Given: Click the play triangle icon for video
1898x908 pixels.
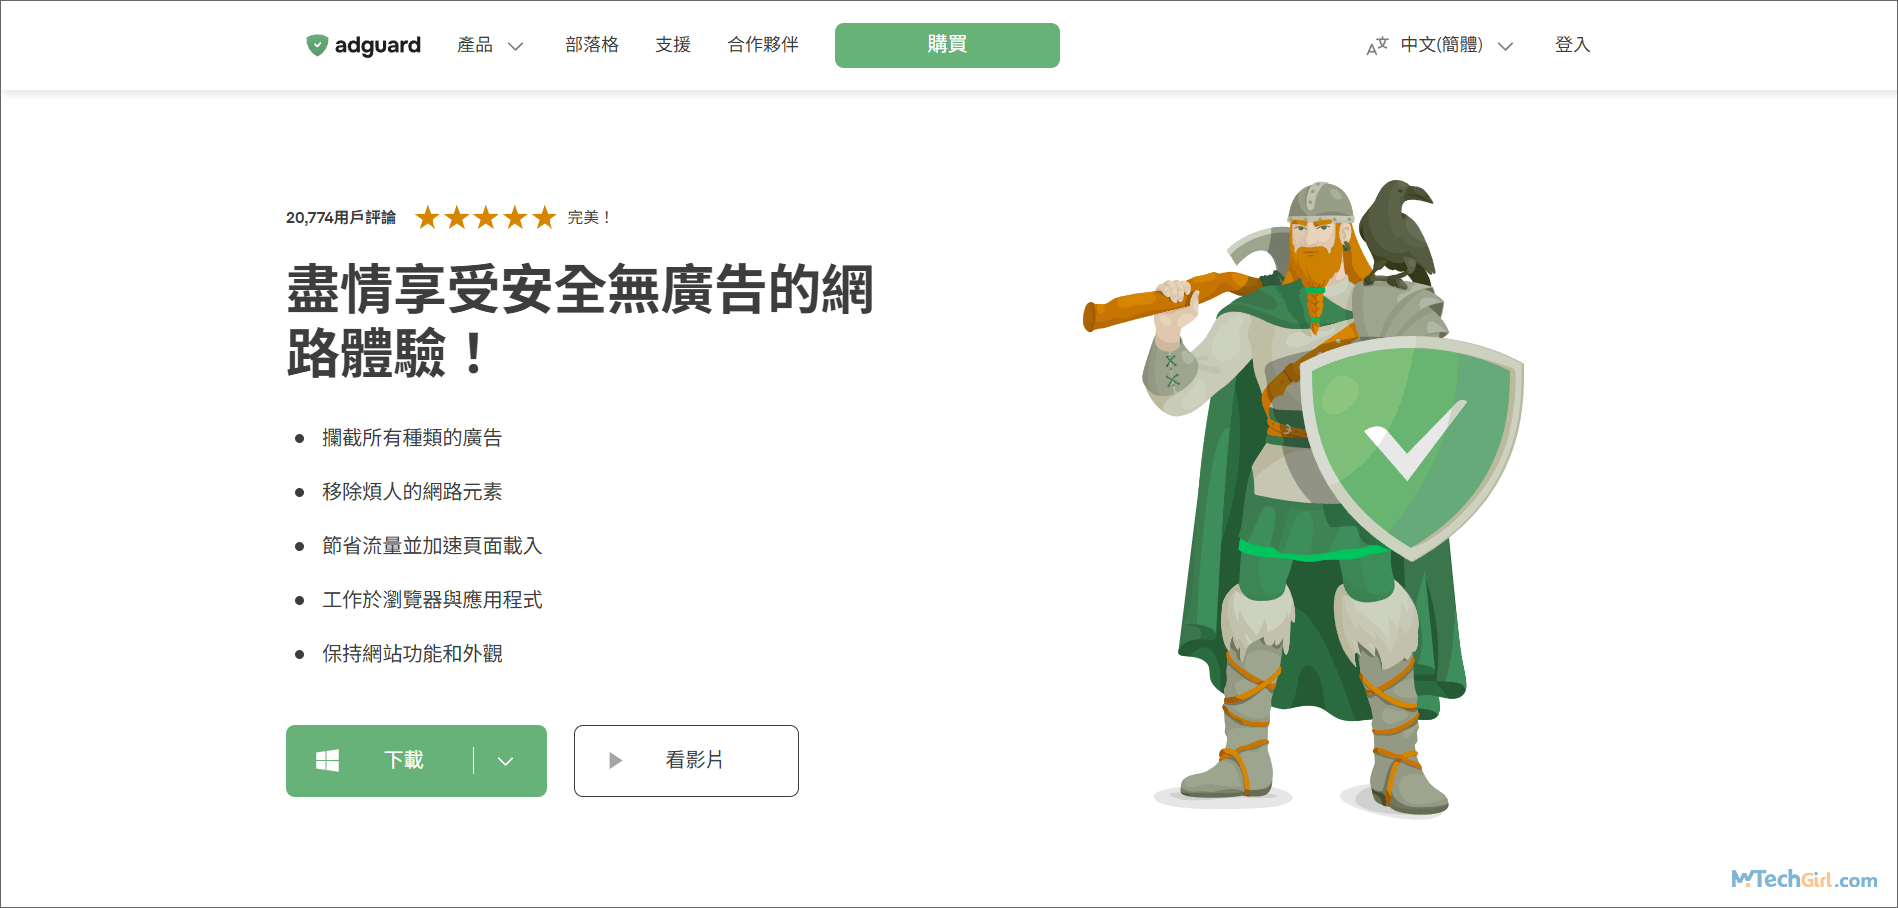Looking at the screenshot, I should (x=615, y=761).
